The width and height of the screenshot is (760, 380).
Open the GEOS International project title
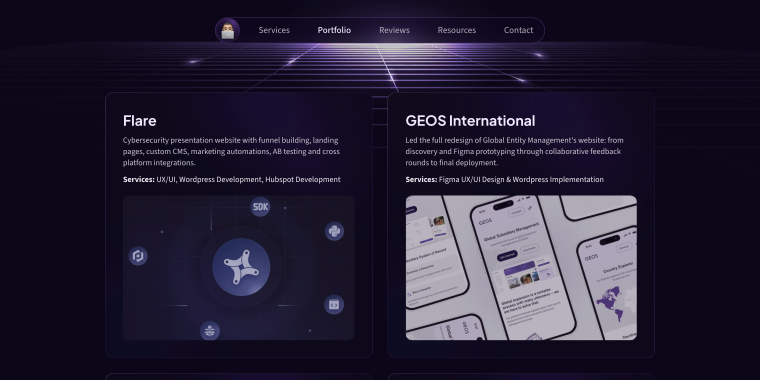470,121
